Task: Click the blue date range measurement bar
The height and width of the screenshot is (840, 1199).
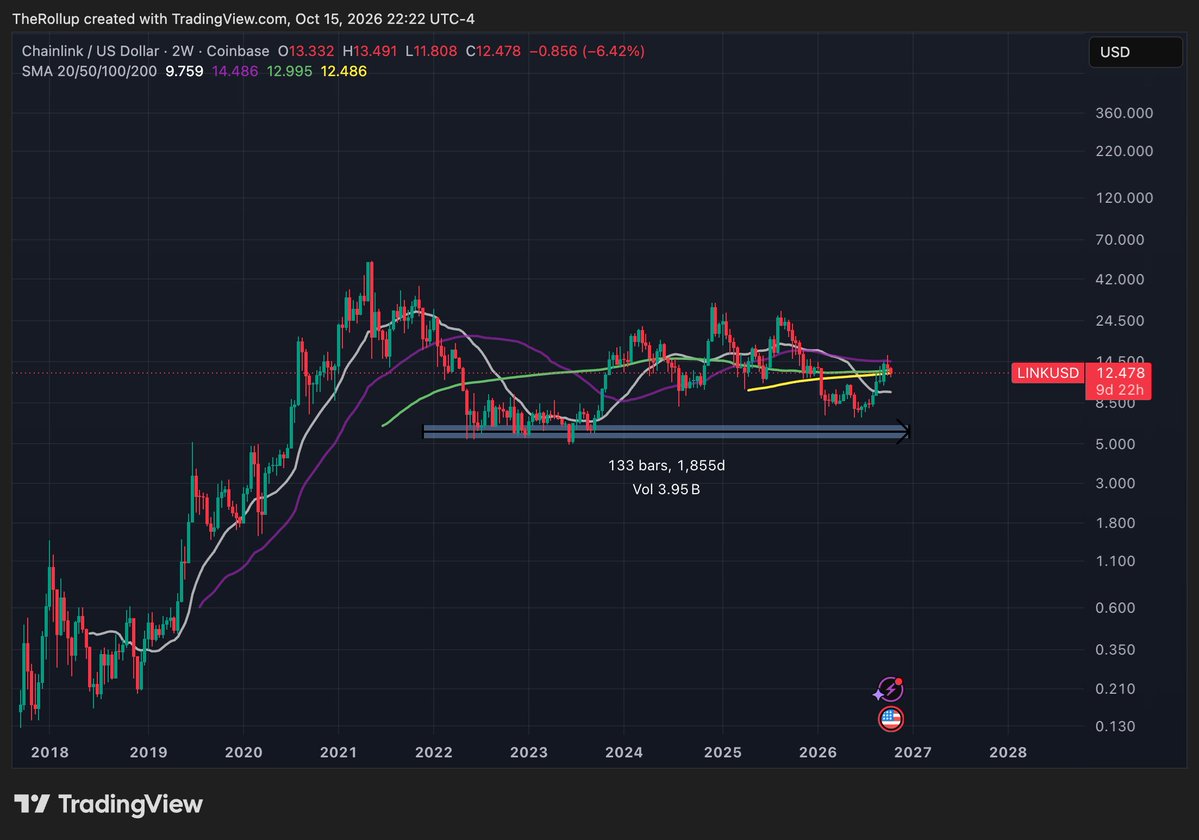Action: click(666, 432)
